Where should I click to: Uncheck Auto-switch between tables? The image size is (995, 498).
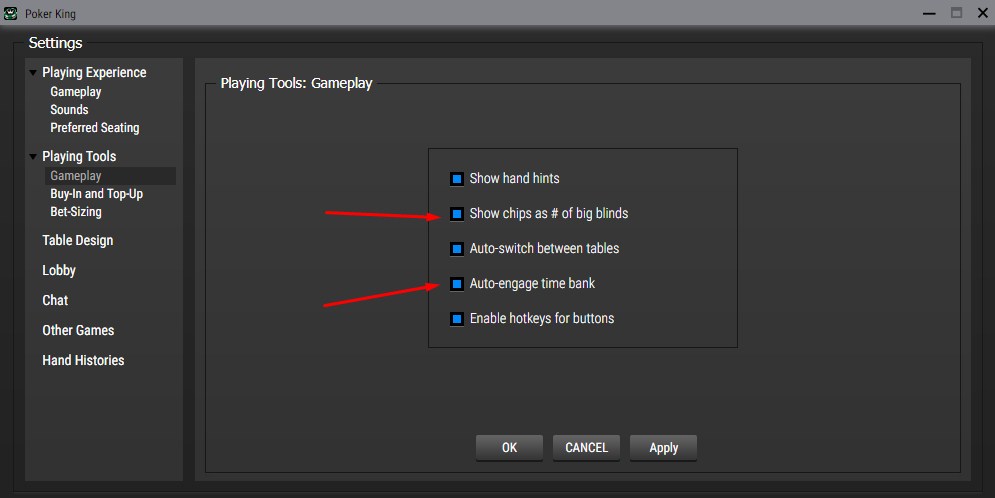[457, 249]
